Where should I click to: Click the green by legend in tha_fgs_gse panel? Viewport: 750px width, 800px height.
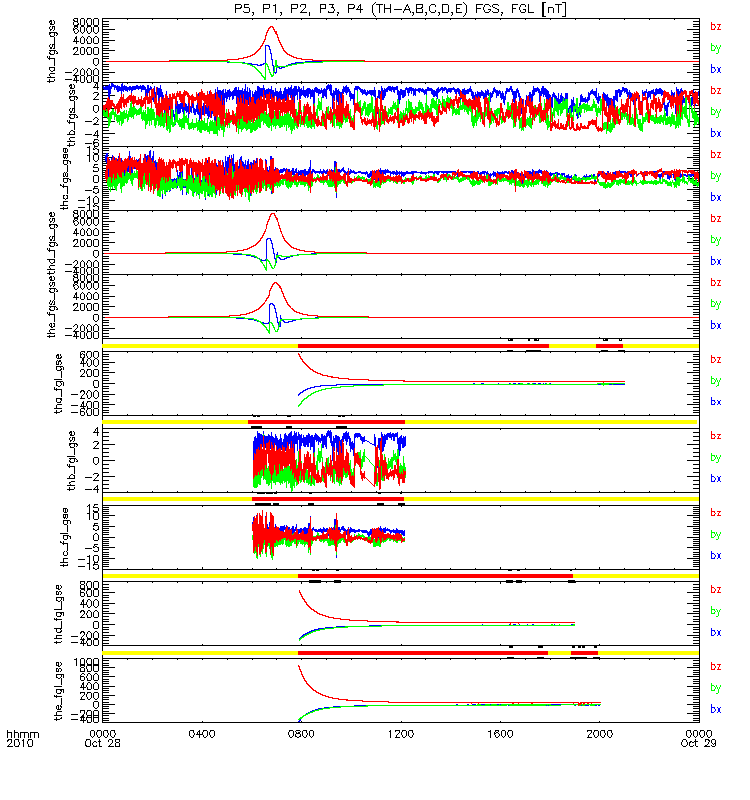(716, 48)
